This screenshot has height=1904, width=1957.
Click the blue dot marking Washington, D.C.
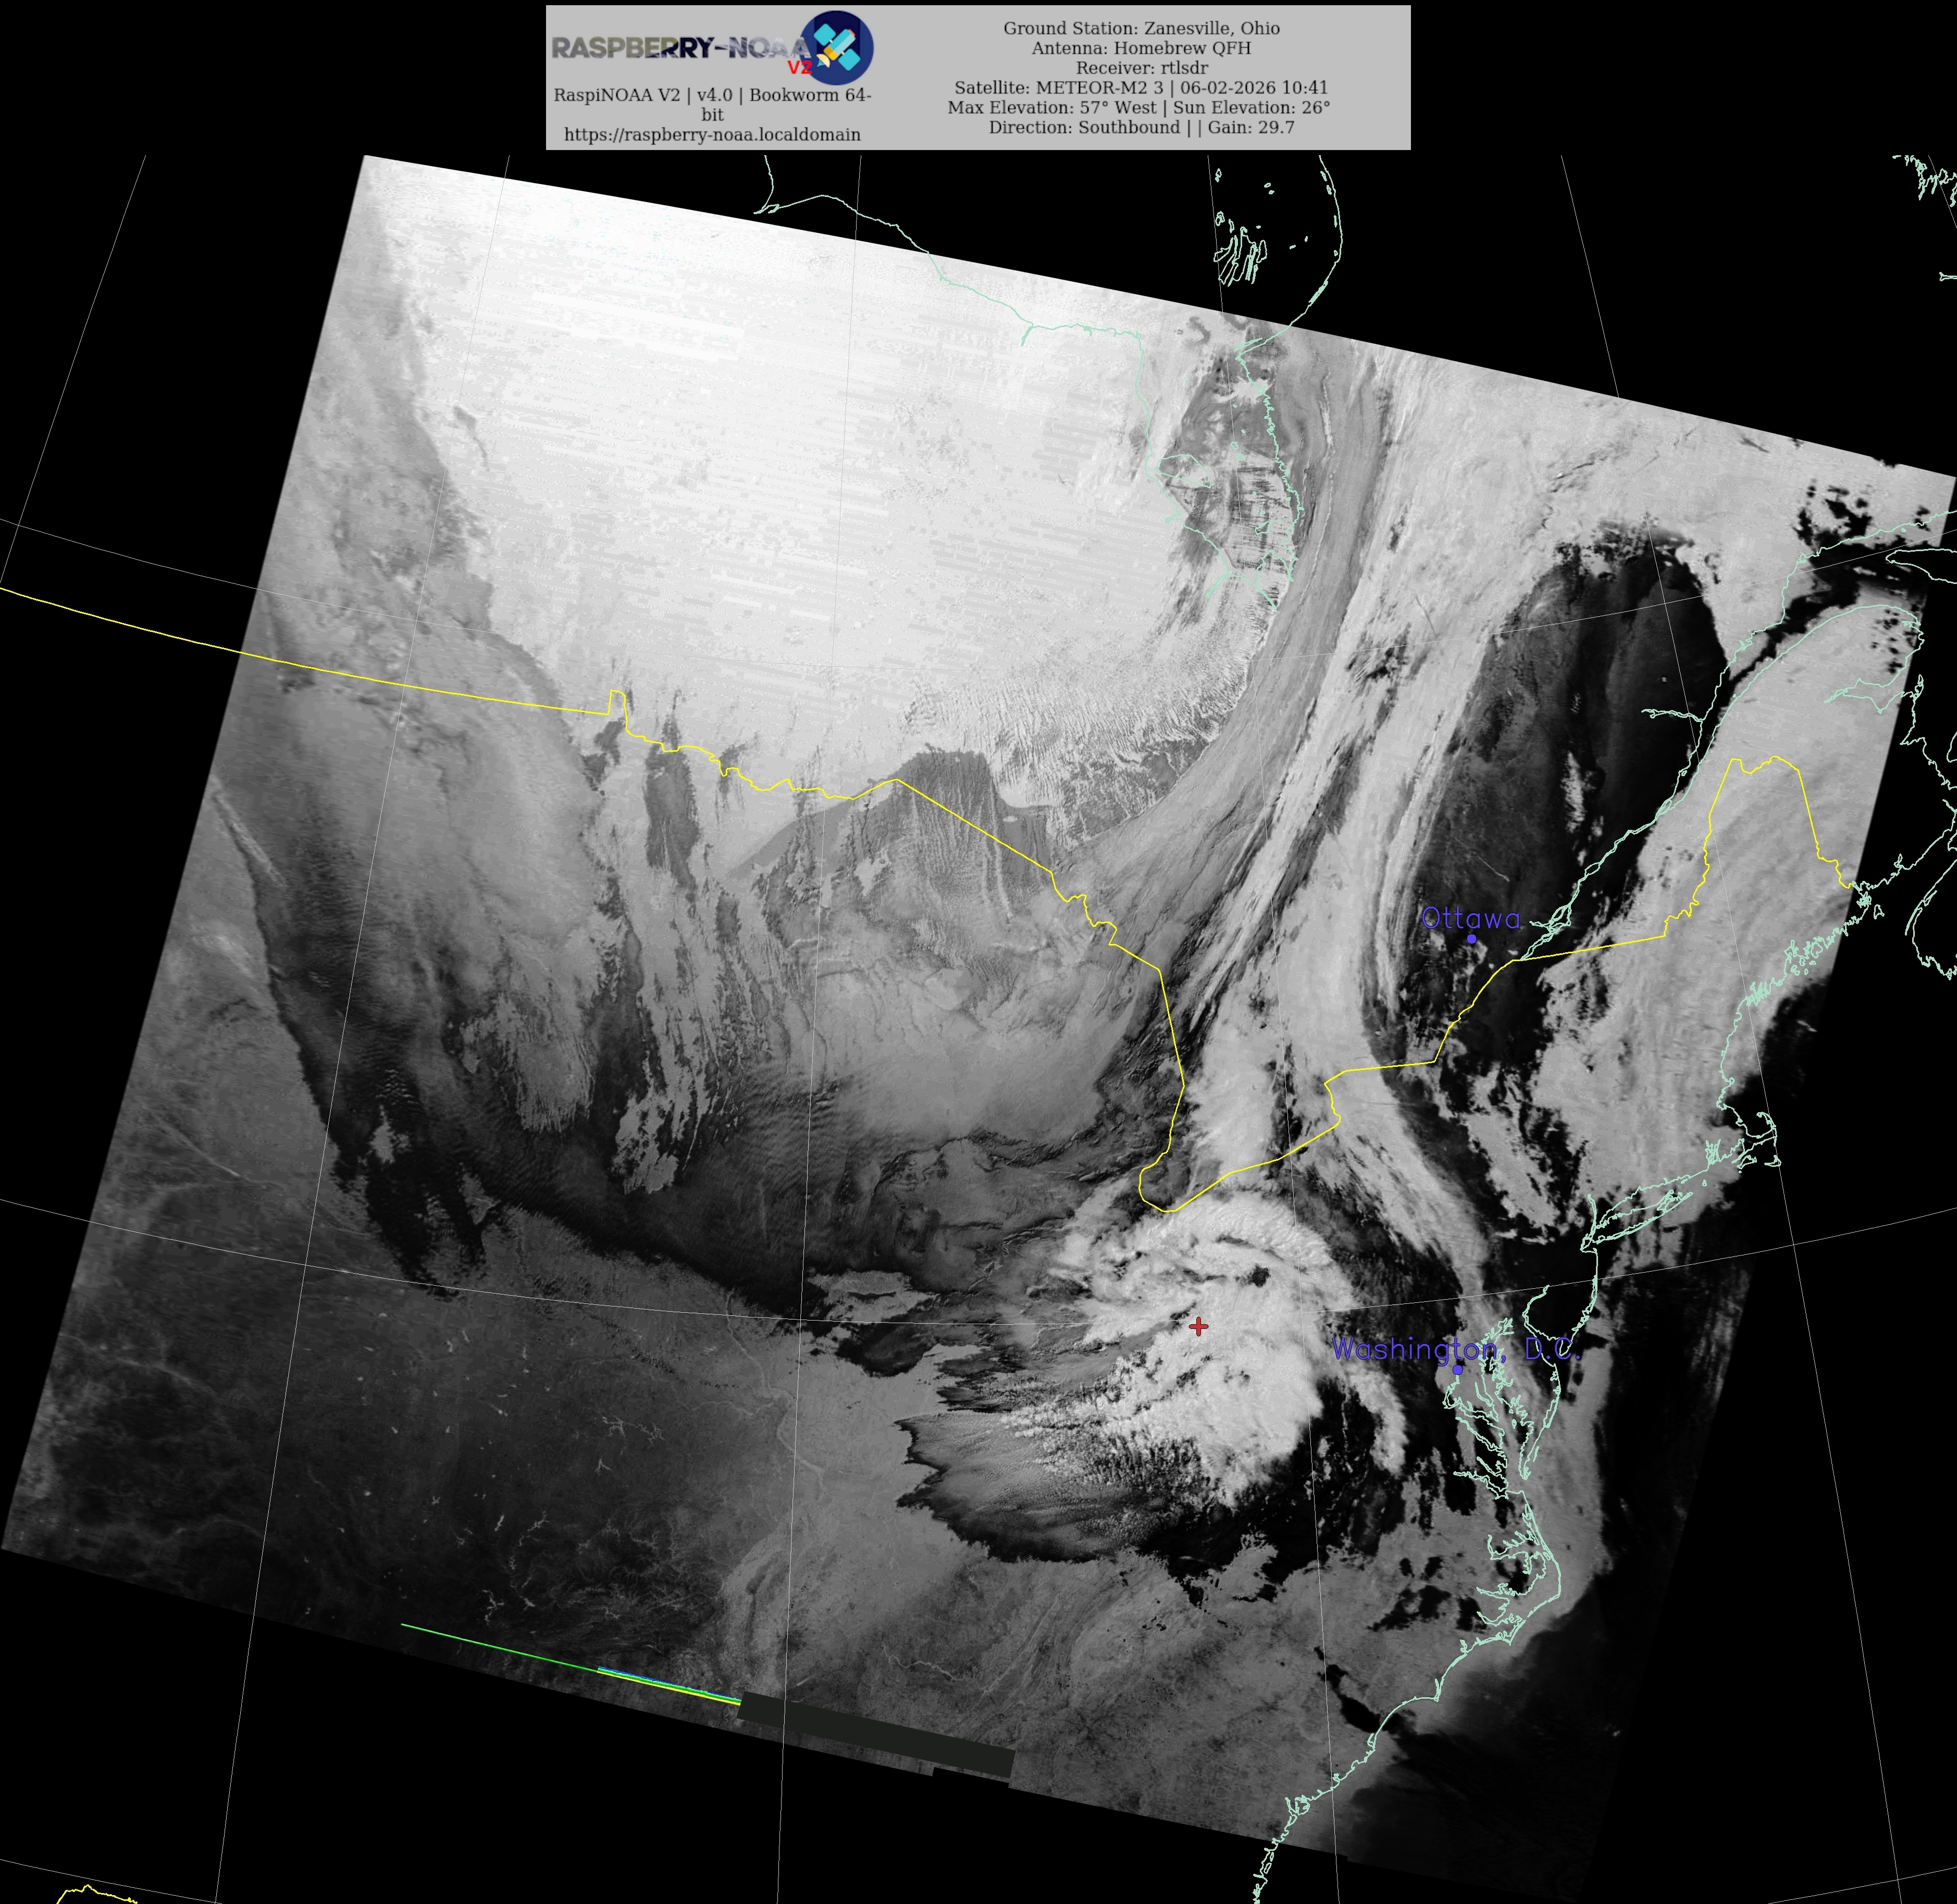coord(1457,1369)
